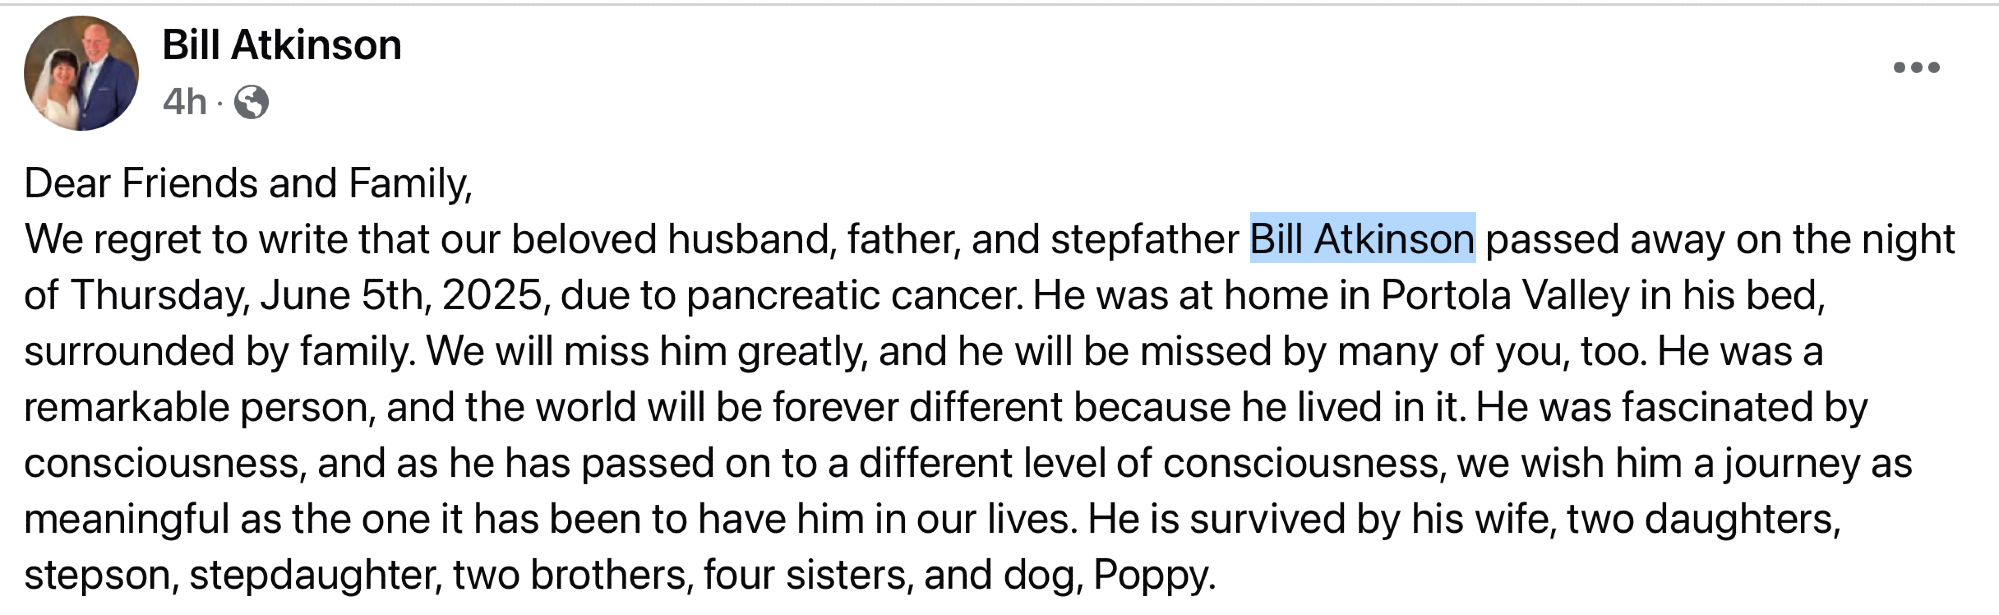
Task: Click the globe public audience icon
Action: click(251, 102)
